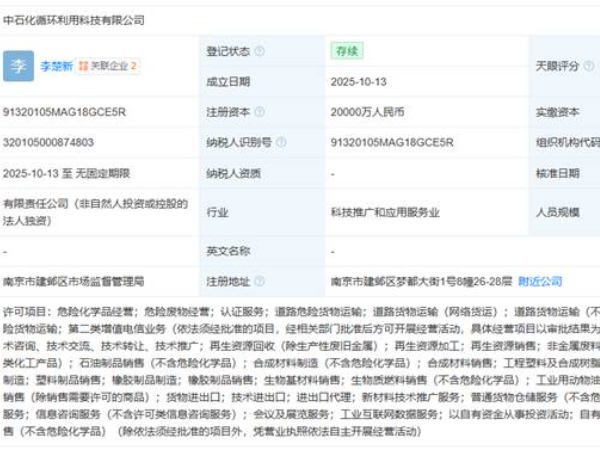600x450 pixels.
Task: Click help icon beside 注册资本
Action: pos(260,112)
